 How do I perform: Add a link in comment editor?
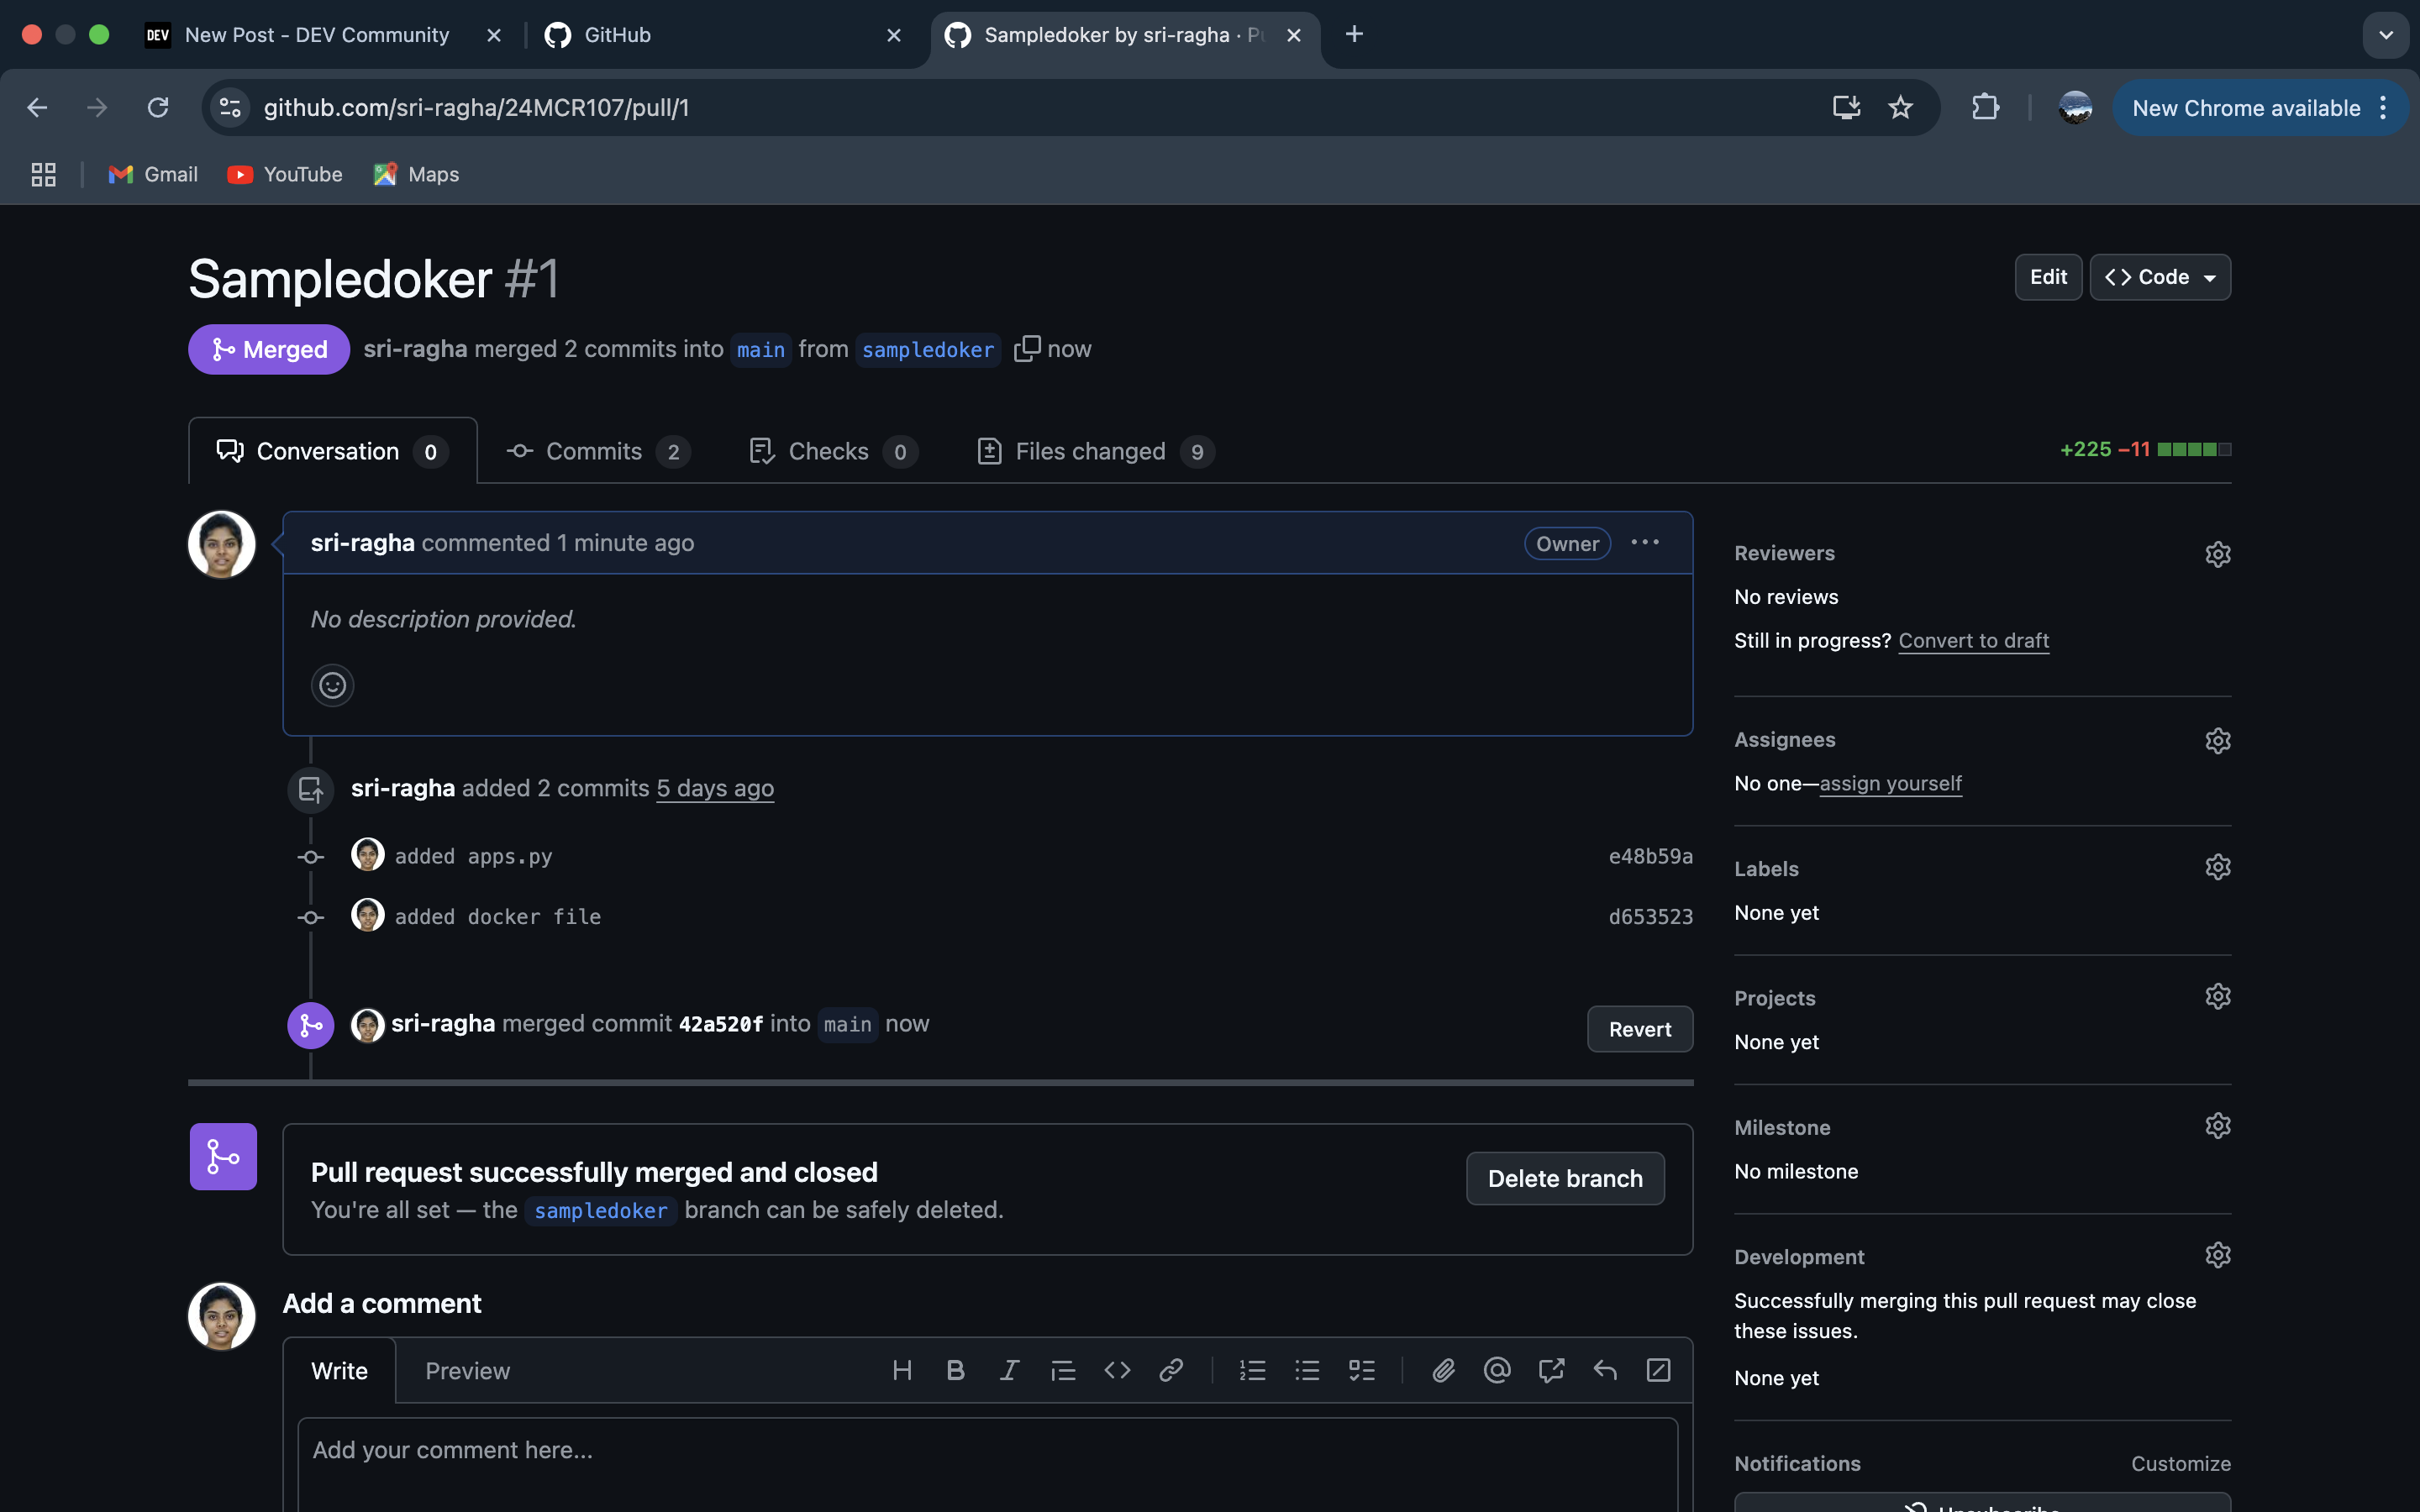click(1171, 1370)
